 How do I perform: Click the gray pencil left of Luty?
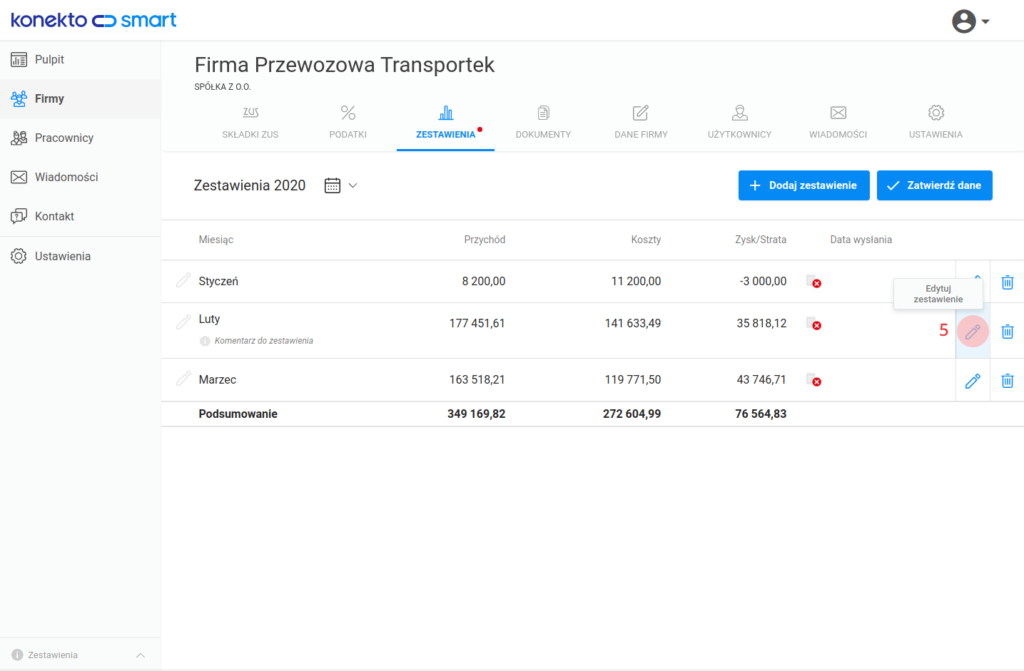click(184, 321)
